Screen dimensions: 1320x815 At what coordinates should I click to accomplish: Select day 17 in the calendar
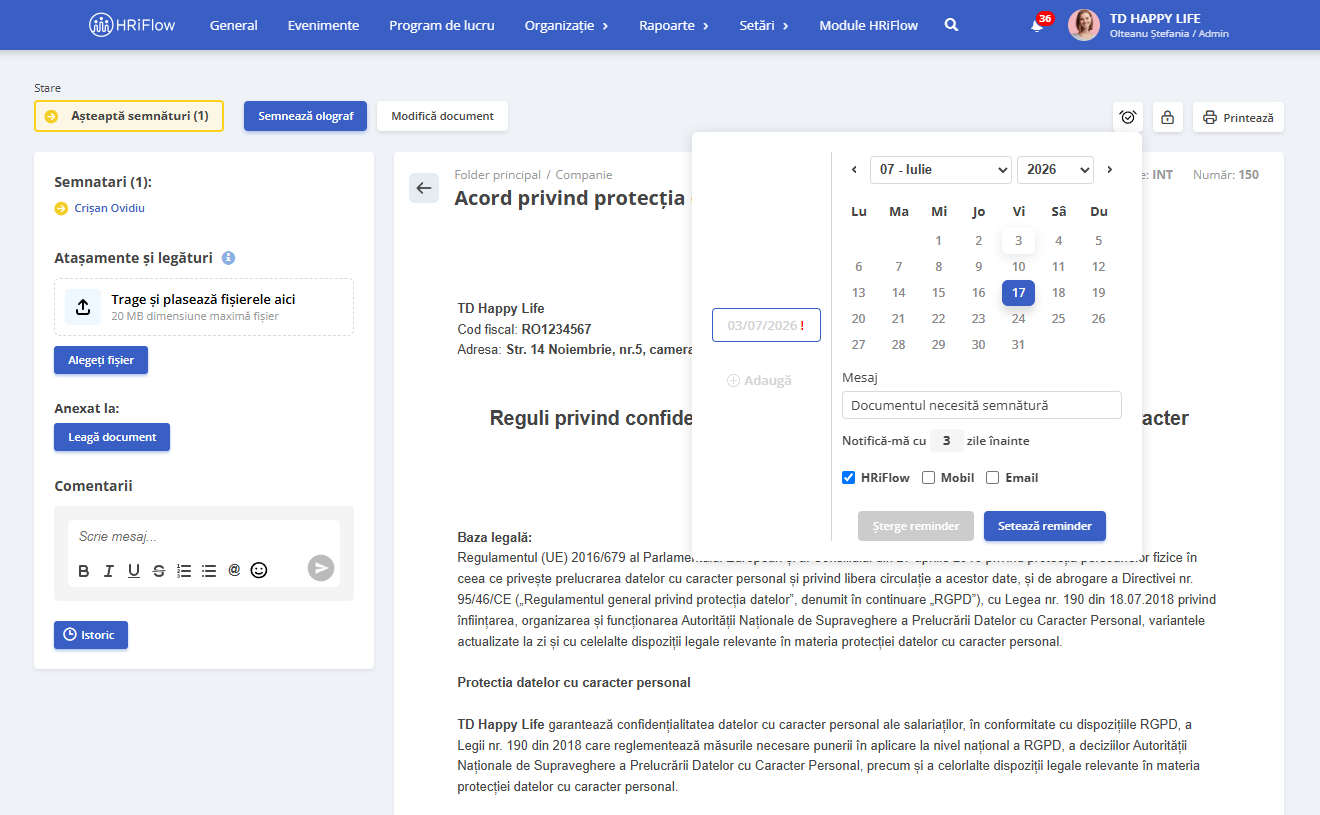pos(1018,293)
